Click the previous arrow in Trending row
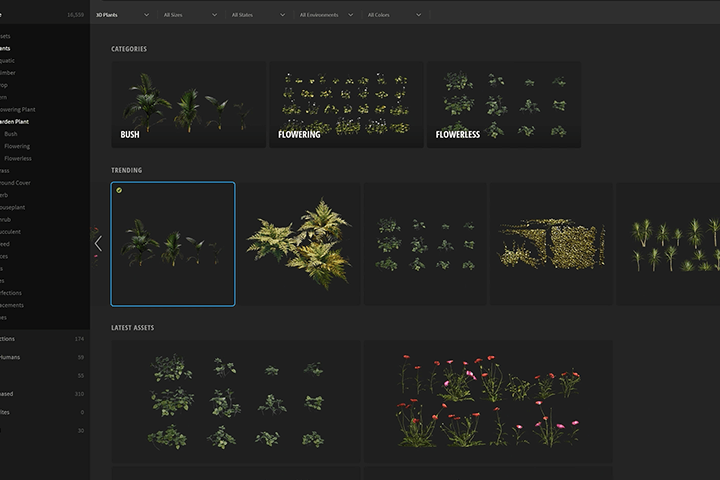The width and height of the screenshot is (720, 480). point(98,243)
